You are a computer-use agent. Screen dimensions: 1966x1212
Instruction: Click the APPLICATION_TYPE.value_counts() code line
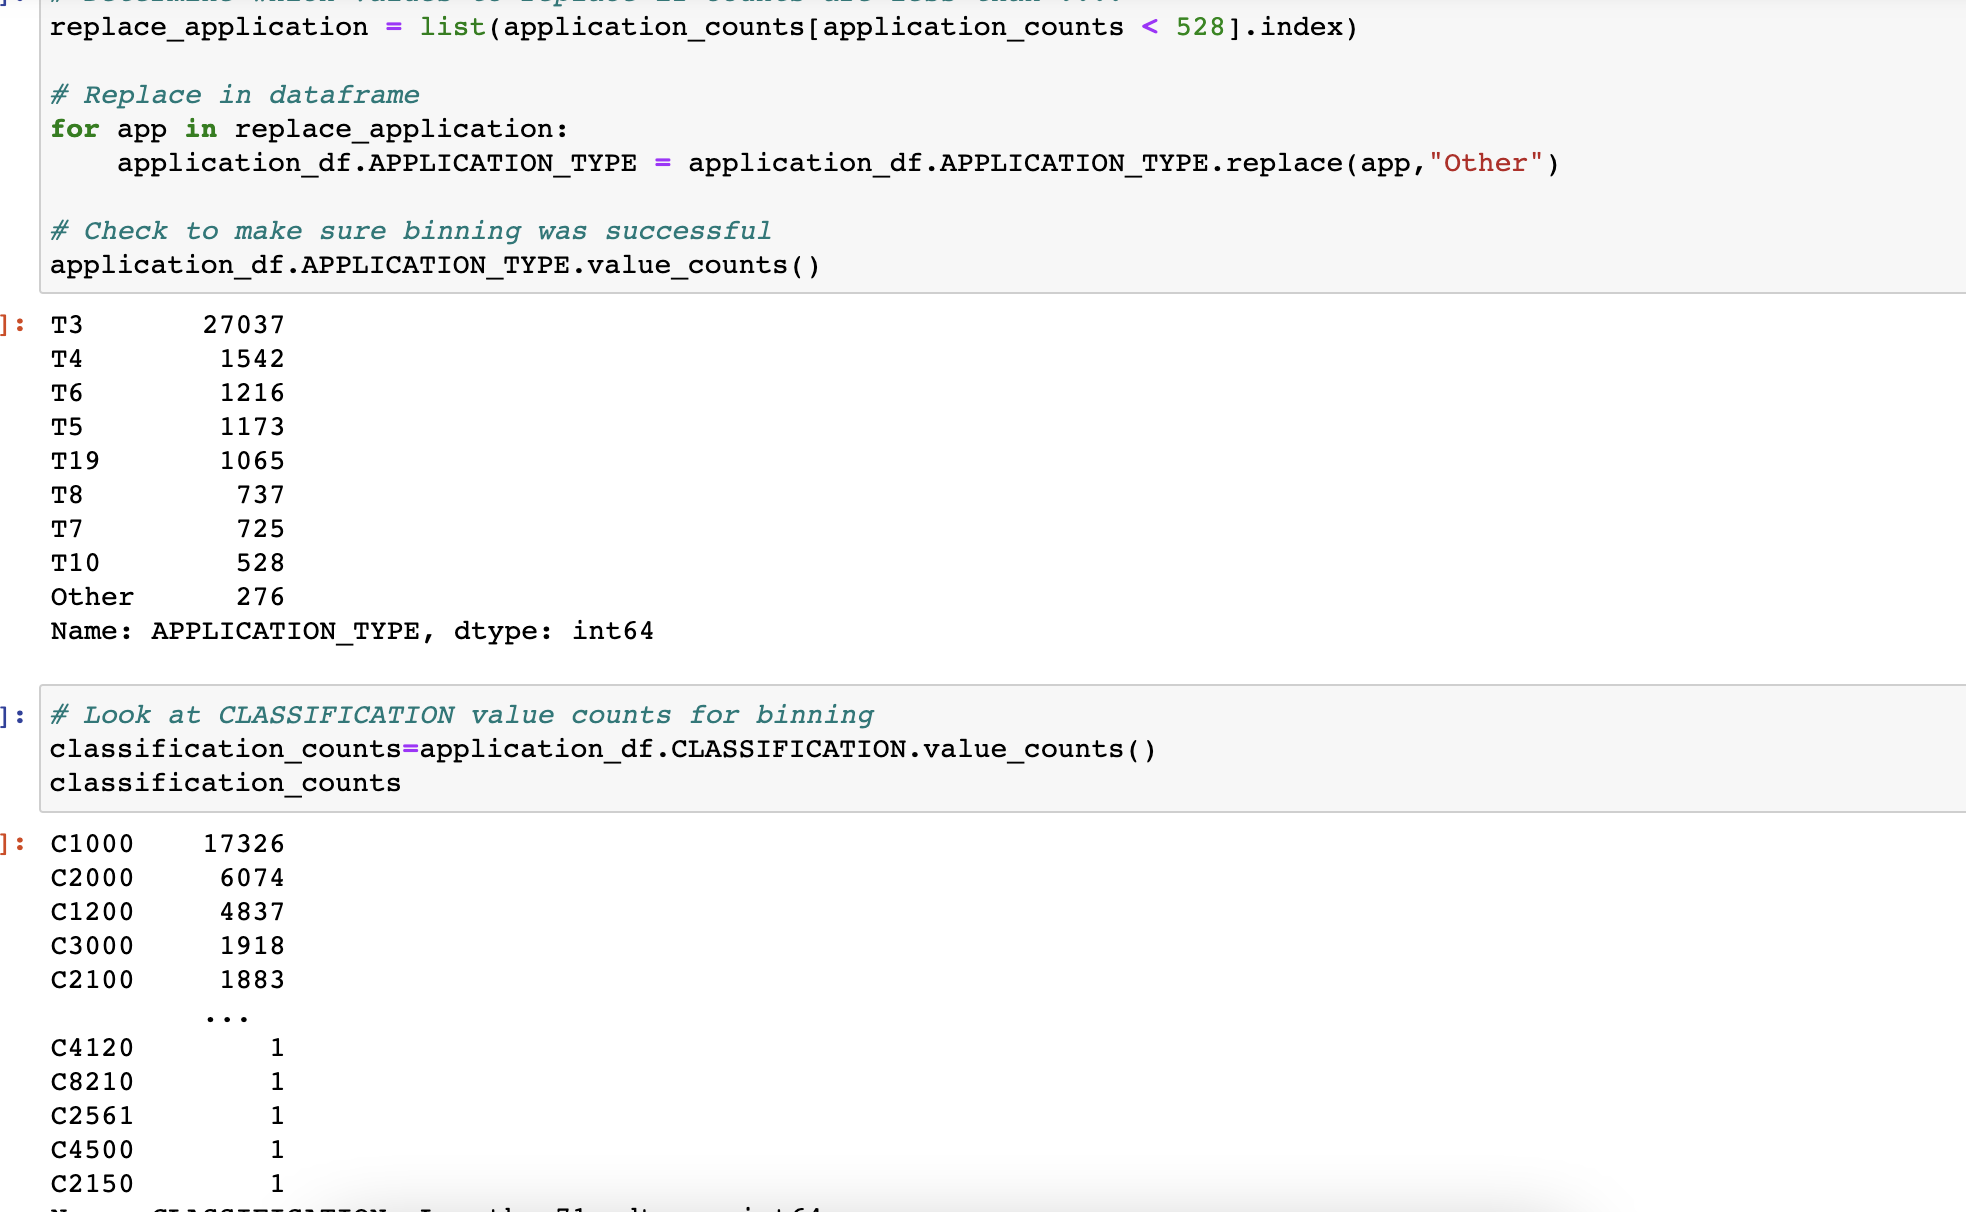tap(435, 265)
